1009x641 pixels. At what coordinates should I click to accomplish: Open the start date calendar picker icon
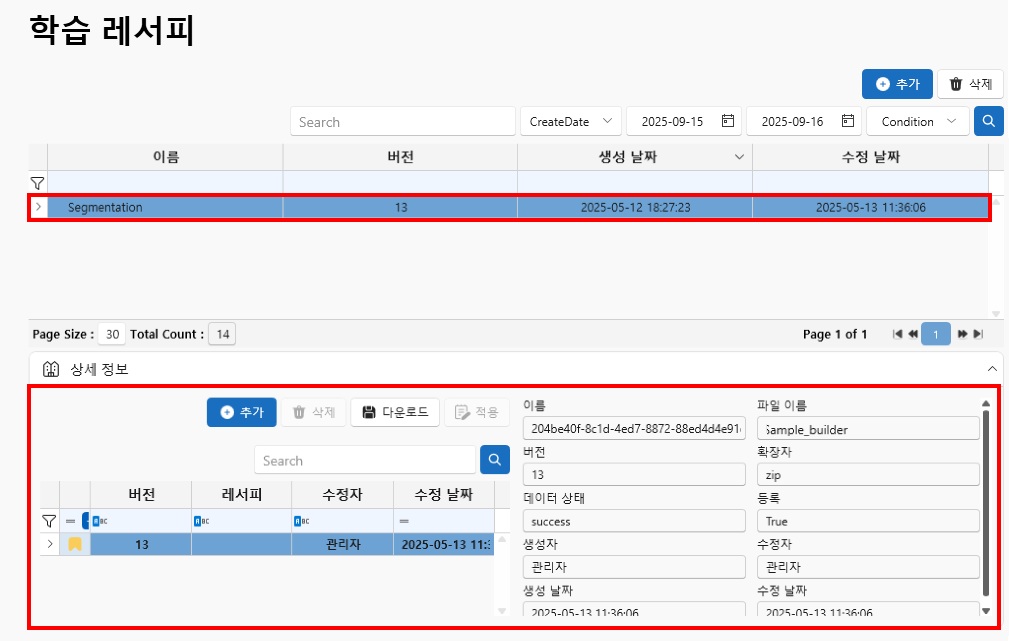[x=727, y=121]
